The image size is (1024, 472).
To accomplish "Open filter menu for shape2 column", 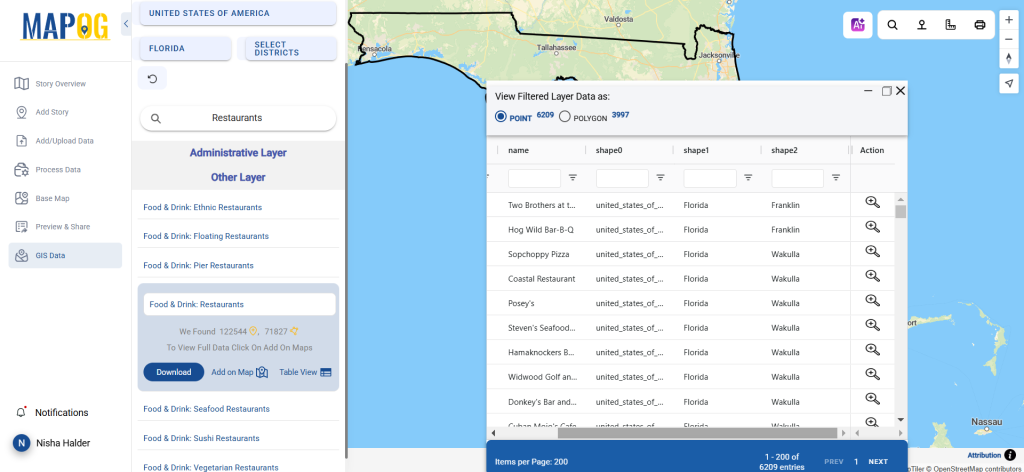I will pyautogui.click(x=835, y=178).
